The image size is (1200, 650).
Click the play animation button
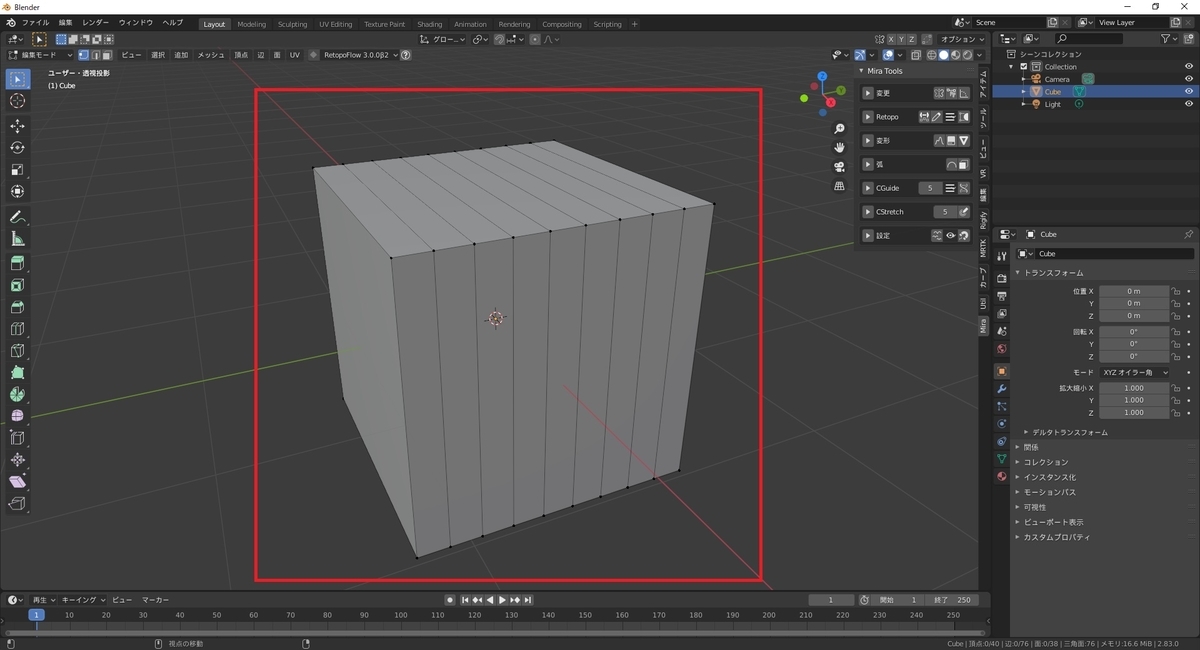tap(502, 600)
